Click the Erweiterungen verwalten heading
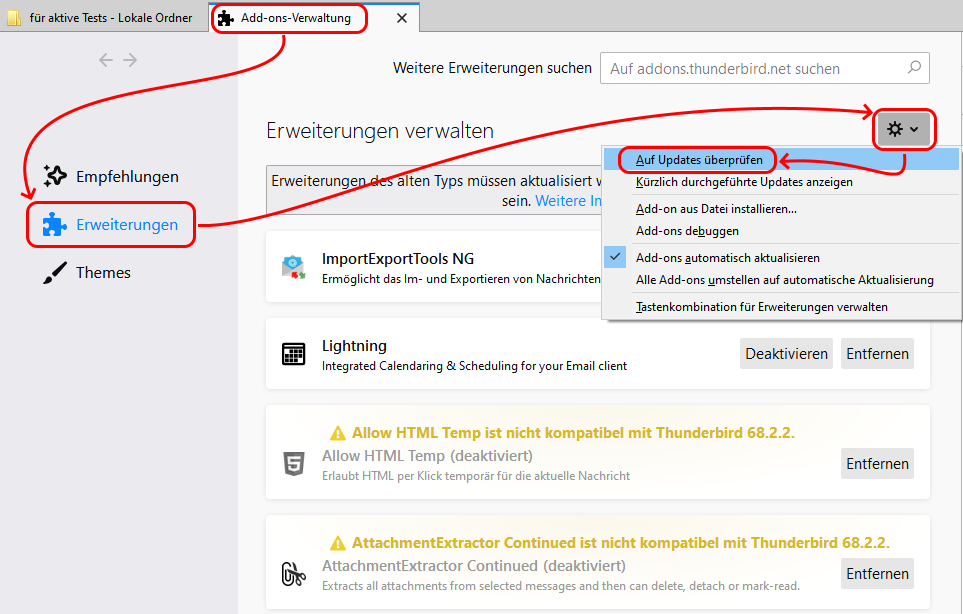 pyautogui.click(x=380, y=131)
